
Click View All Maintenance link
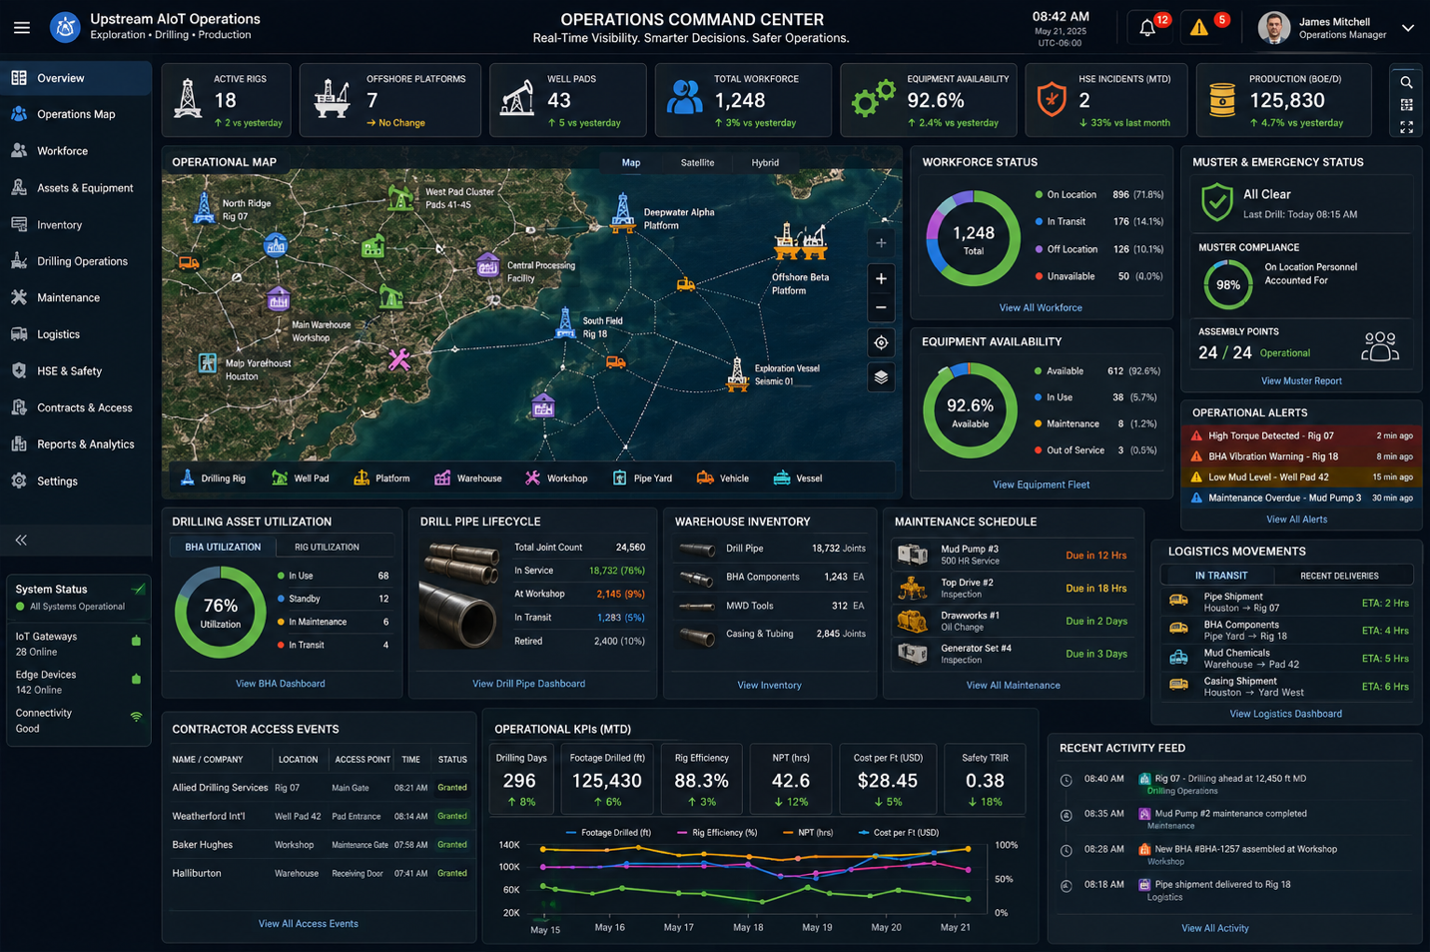click(x=1013, y=686)
